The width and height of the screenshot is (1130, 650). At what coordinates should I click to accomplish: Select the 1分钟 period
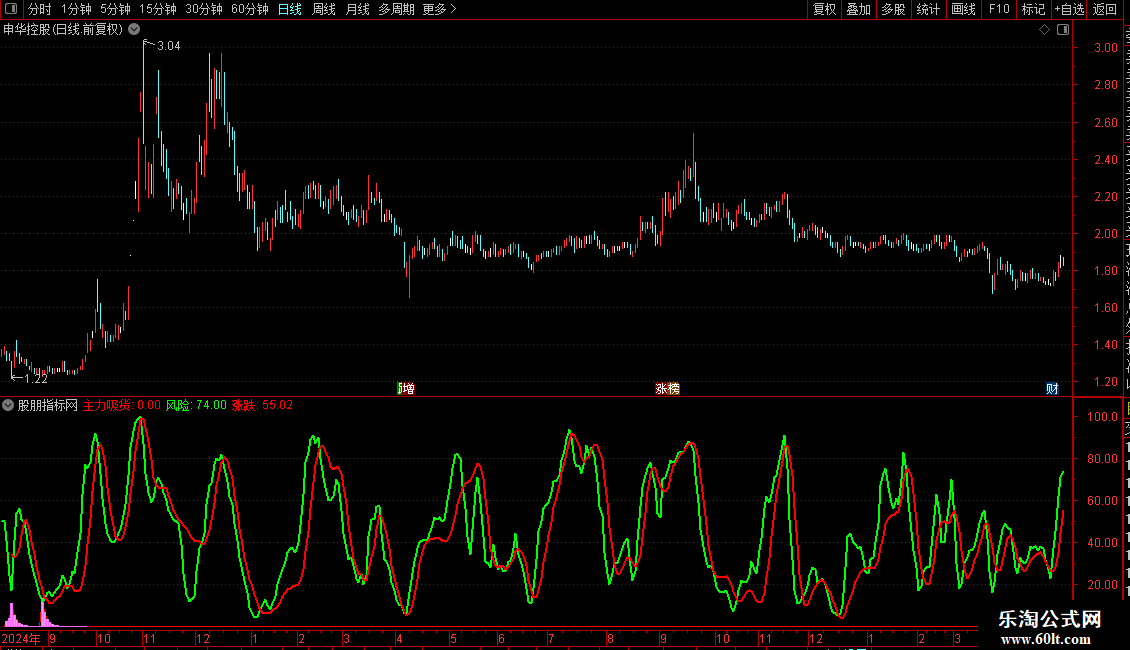click(x=76, y=9)
